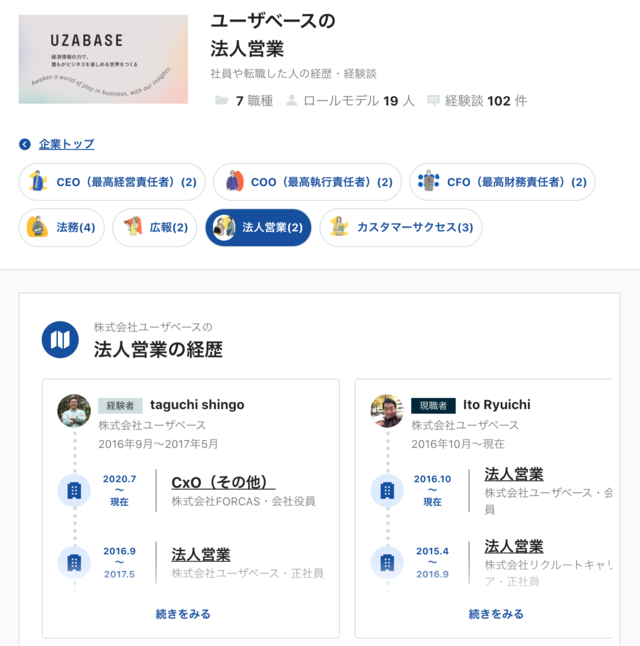Image resolution: width=640 pixels, height=646 pixels.
Task: Click the blue map icon beside 法人営業の経歴
Action: tap(60, 340)
